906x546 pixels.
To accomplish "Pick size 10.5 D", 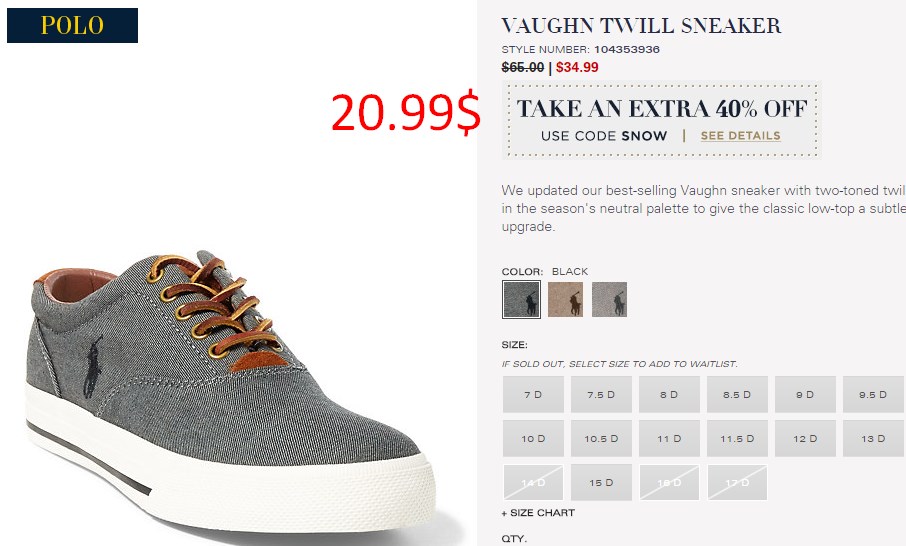I will click(601, 439).
